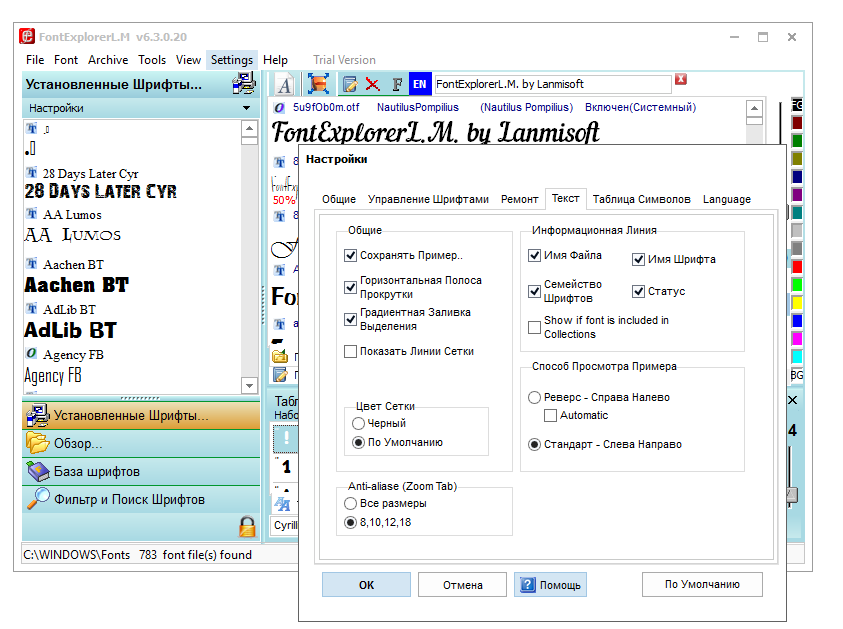Click the book icon for База шрифтов
This screenshot has width=843, height=629.
pos(38,471)
